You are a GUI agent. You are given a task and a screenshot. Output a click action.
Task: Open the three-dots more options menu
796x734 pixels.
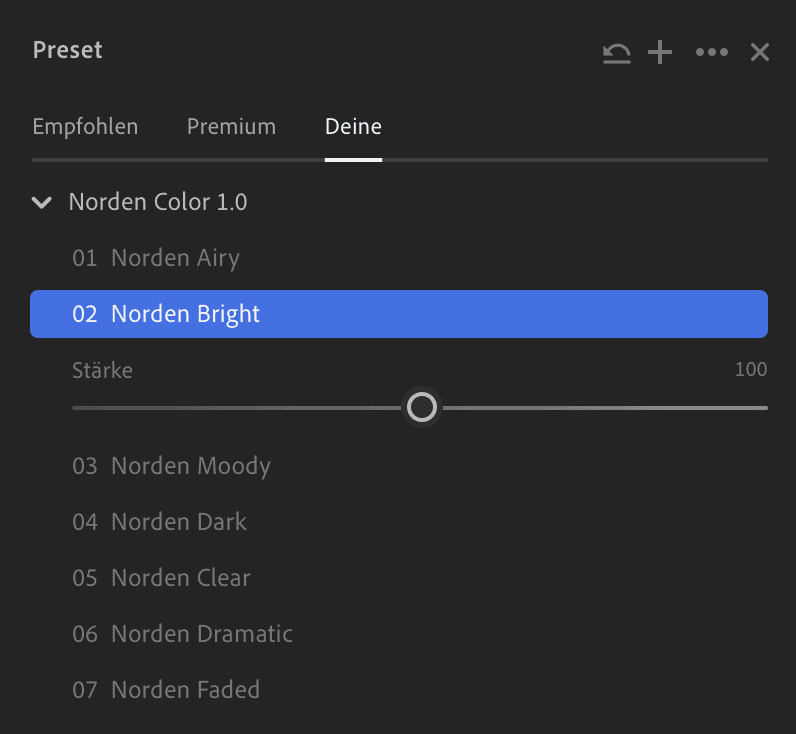[712, 52]
